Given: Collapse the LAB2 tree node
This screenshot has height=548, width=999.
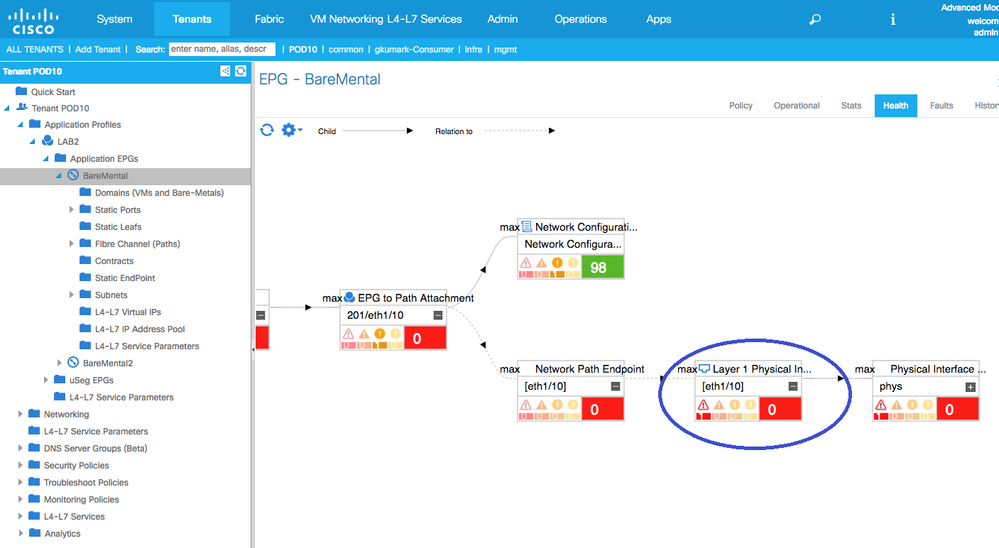Looking at the screenshot, I should pos(32,141).
